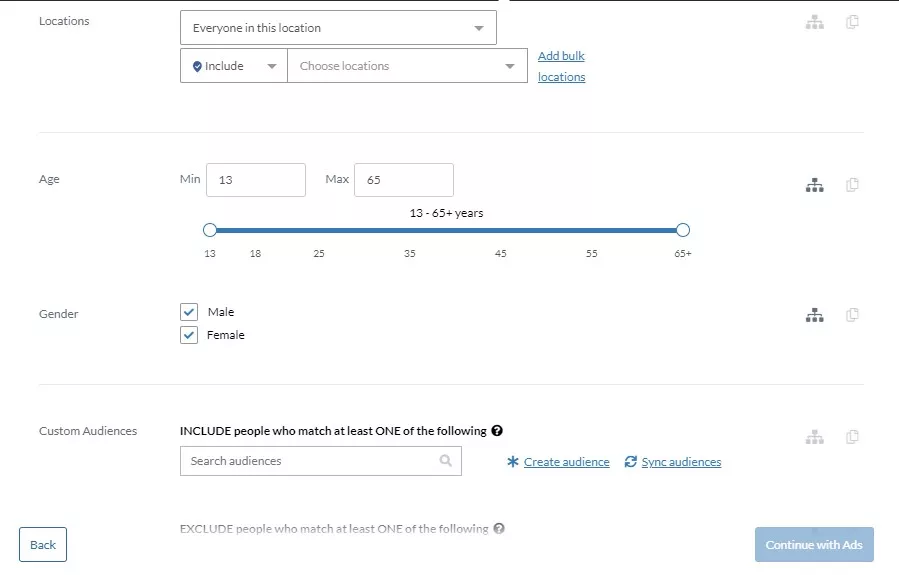Click the copy icon in Age row
This screenshot has width=899, height=575.
pos(852,185)
